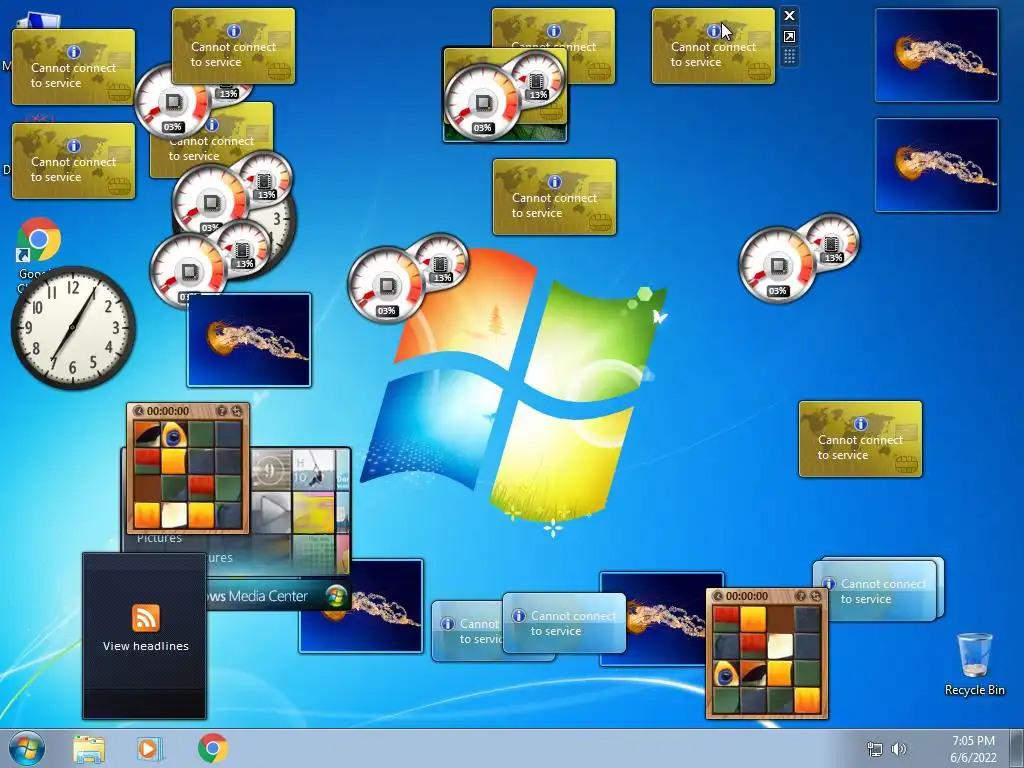Click white tile in puzzle overlapping Media Center
This screenshot has width=1024, height=768.
click(x=174, y=515)
